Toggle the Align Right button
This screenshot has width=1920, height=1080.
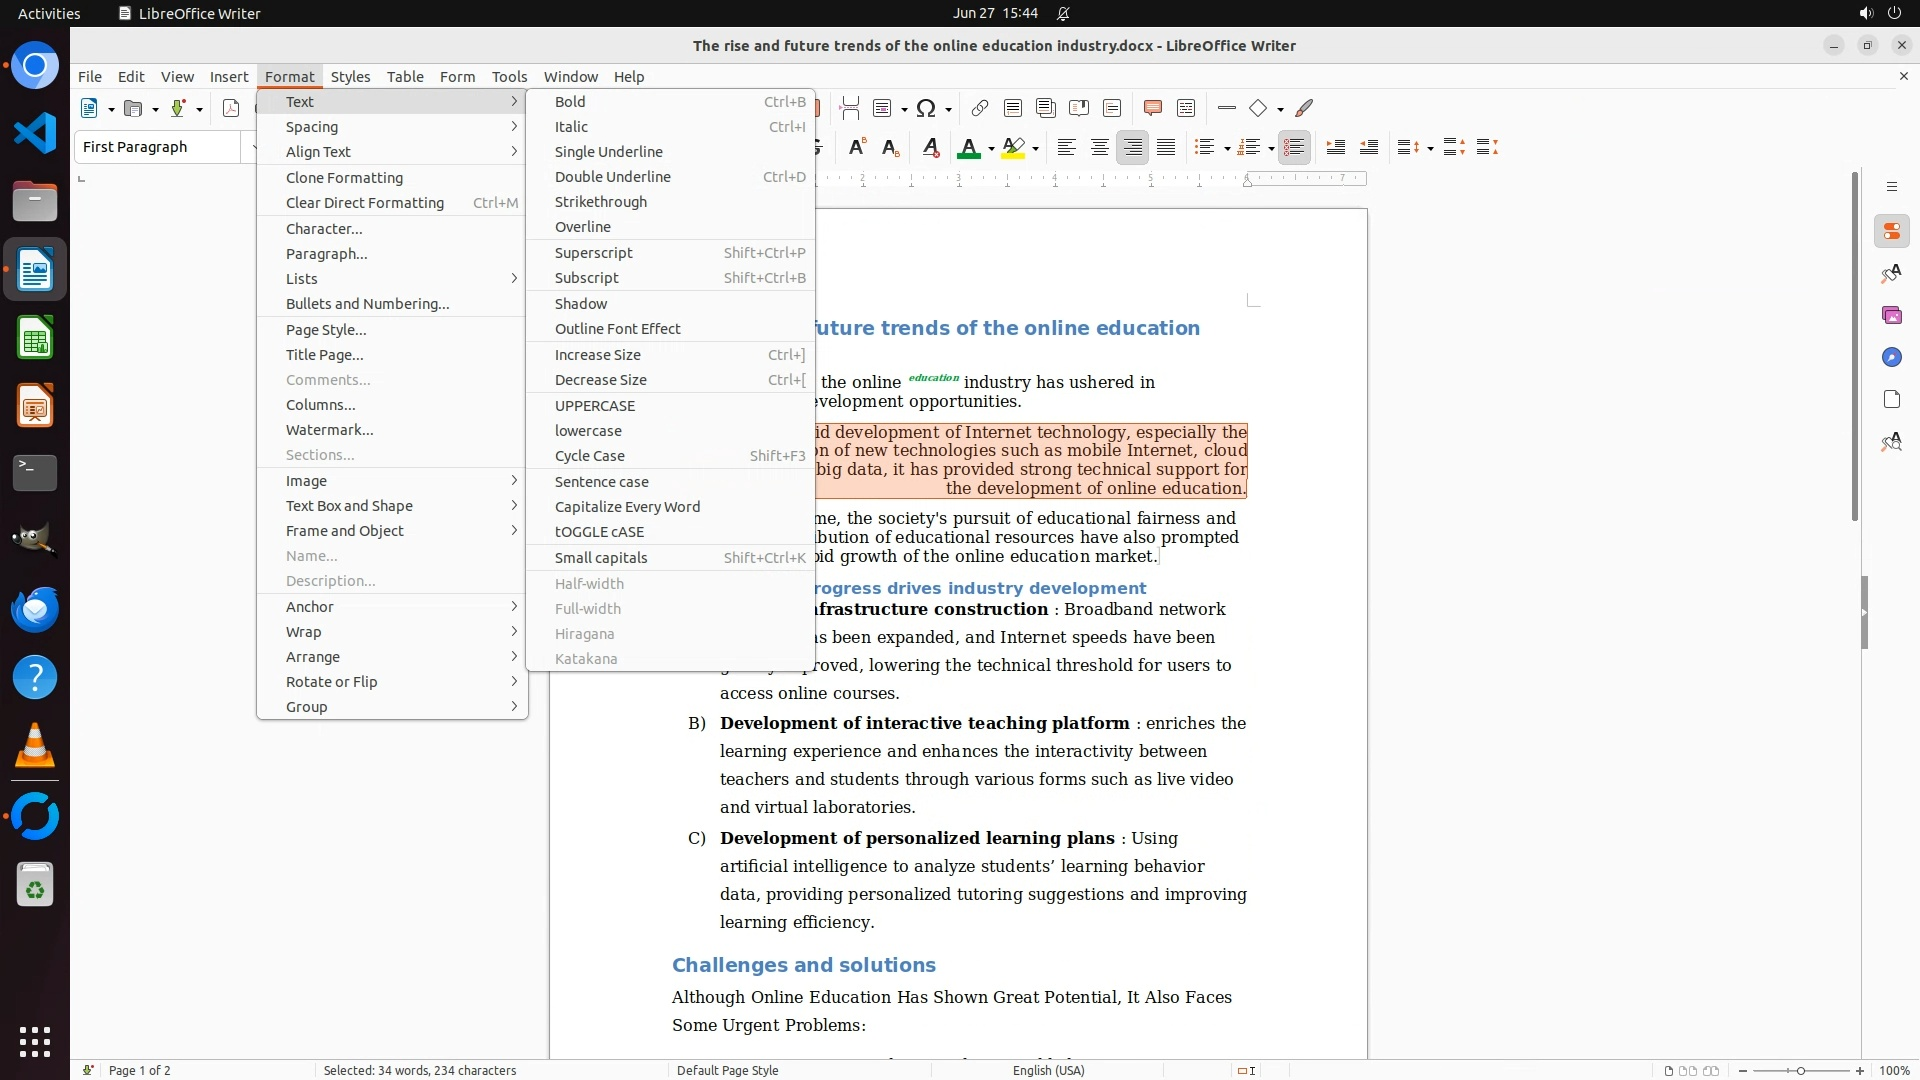point(1132,148)
